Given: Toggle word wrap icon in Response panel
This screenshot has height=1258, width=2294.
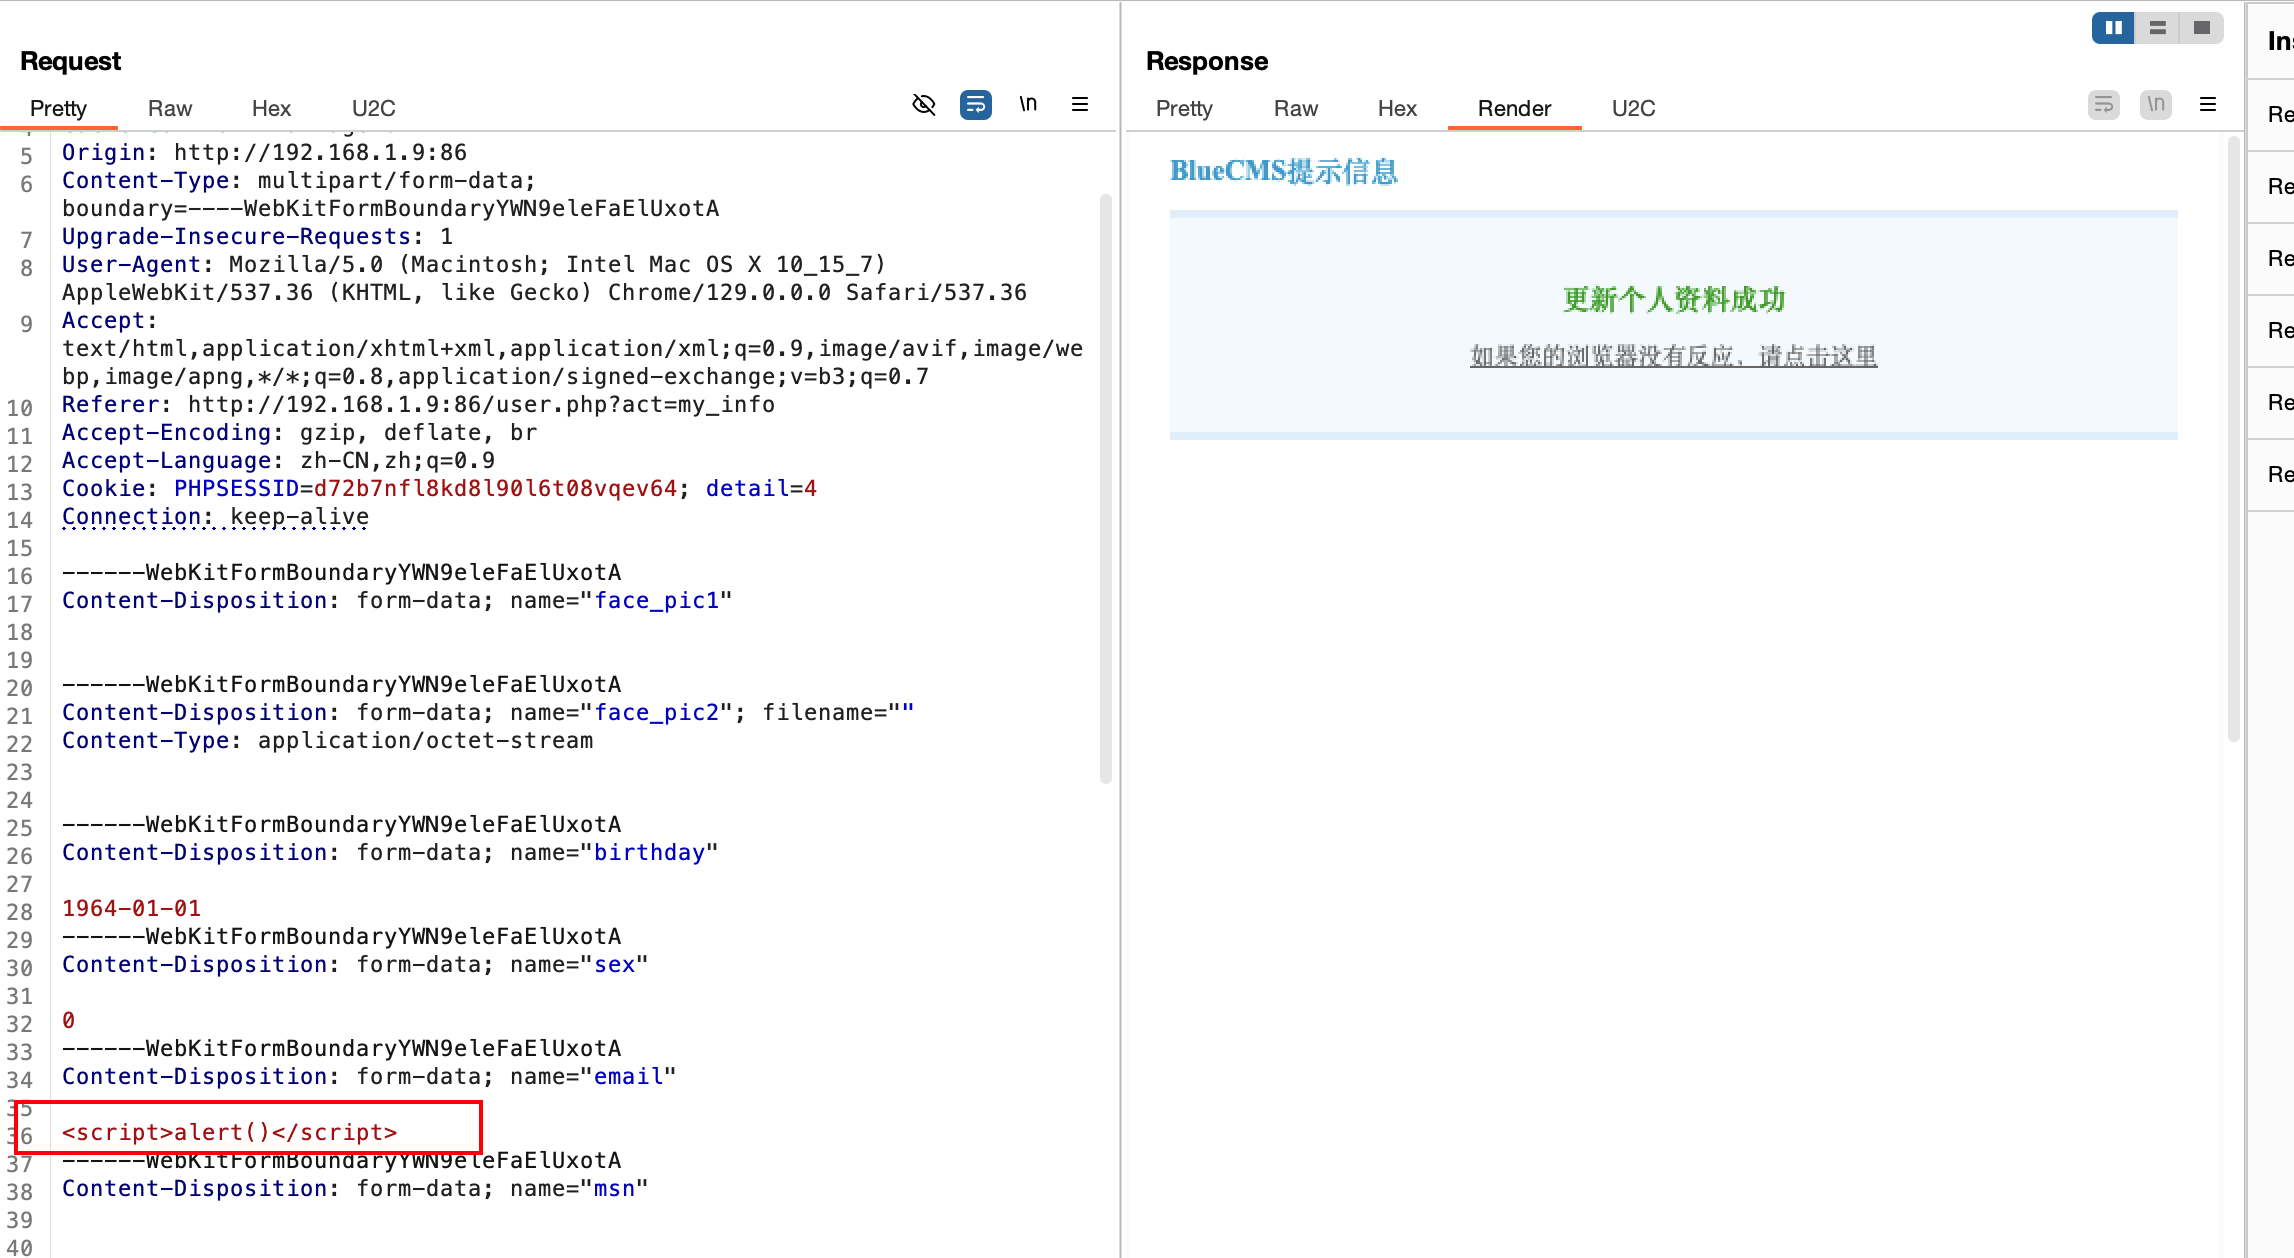Looking at the screenshot, I should point(2104,104).
